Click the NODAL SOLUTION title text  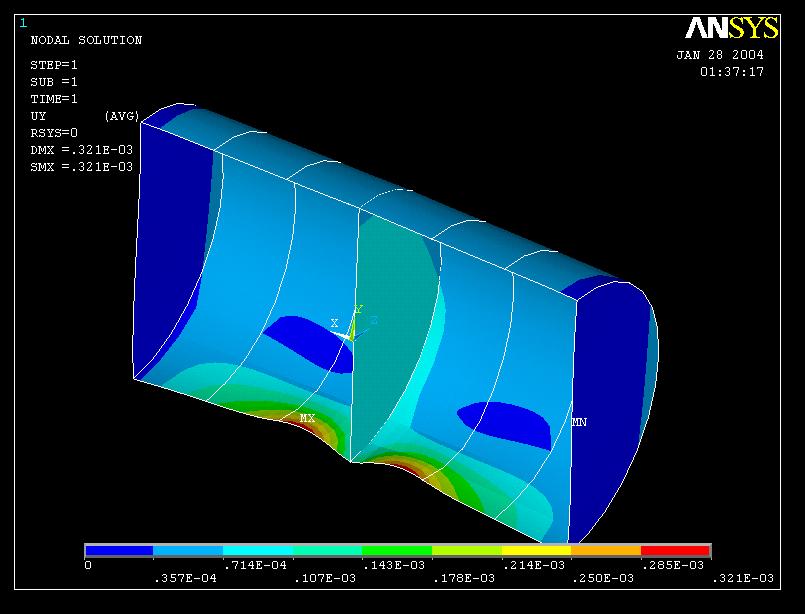click(x=86, y=40)
